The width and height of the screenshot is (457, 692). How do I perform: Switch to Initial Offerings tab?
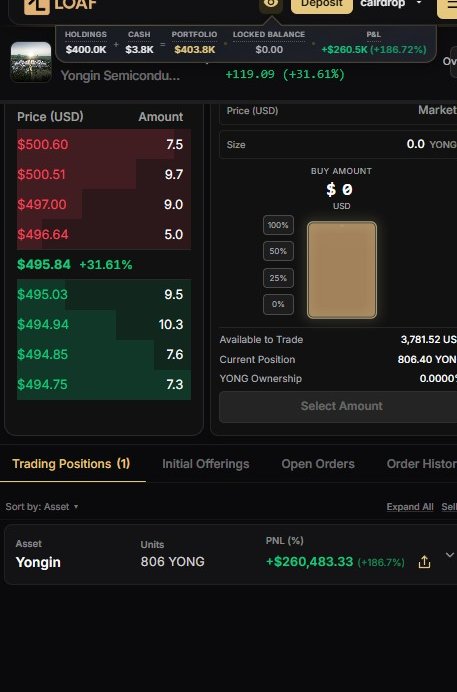pos(206,464)
